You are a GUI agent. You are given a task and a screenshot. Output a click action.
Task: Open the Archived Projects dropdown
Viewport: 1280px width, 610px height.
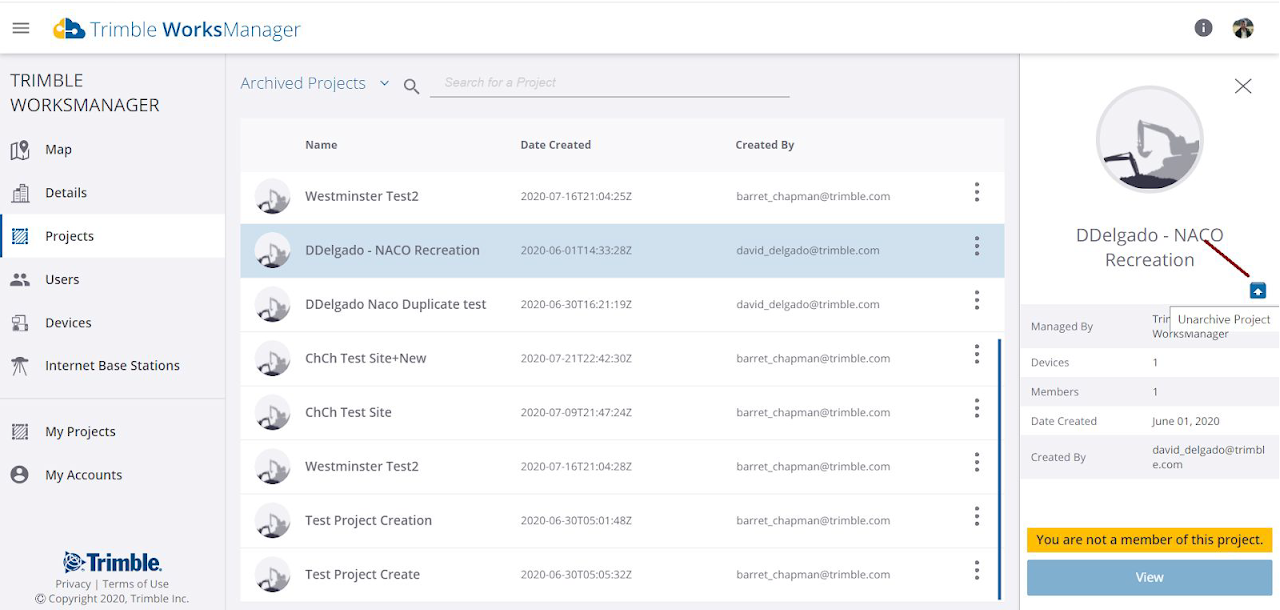coord(315,83)
